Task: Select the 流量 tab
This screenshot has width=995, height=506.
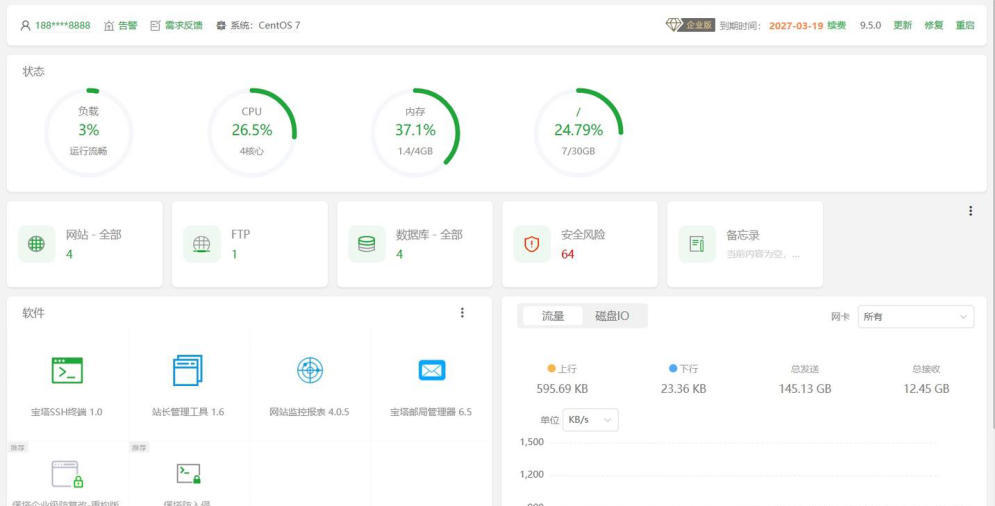Action: click(x=553, y=316)
